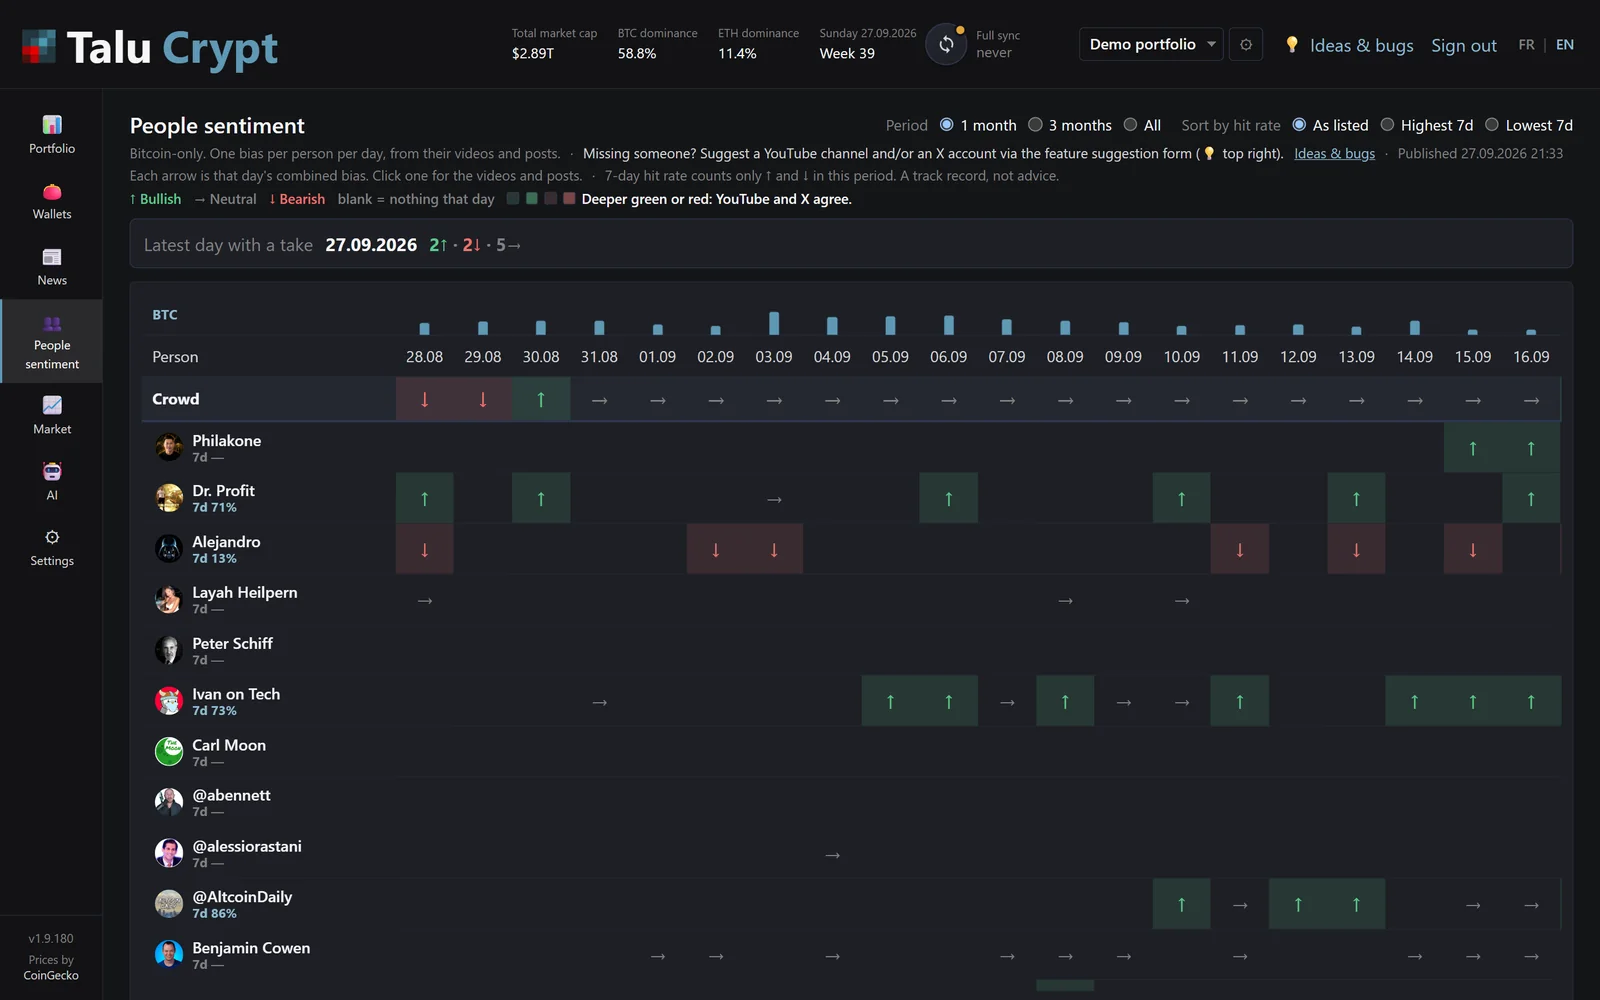Click Dr. Profit's avatar
Viewport: 1600px width, 1000px height.
169,498
